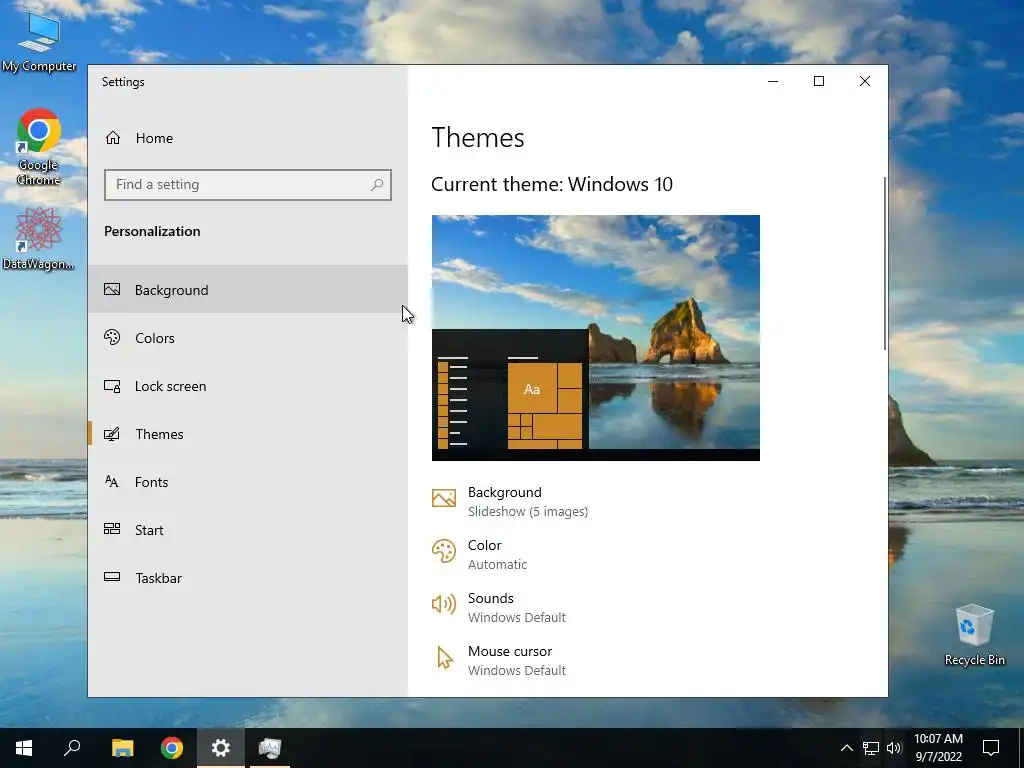Click the Themes brush icon in sidebar
Screen dimensions: 1024x768
112,434
